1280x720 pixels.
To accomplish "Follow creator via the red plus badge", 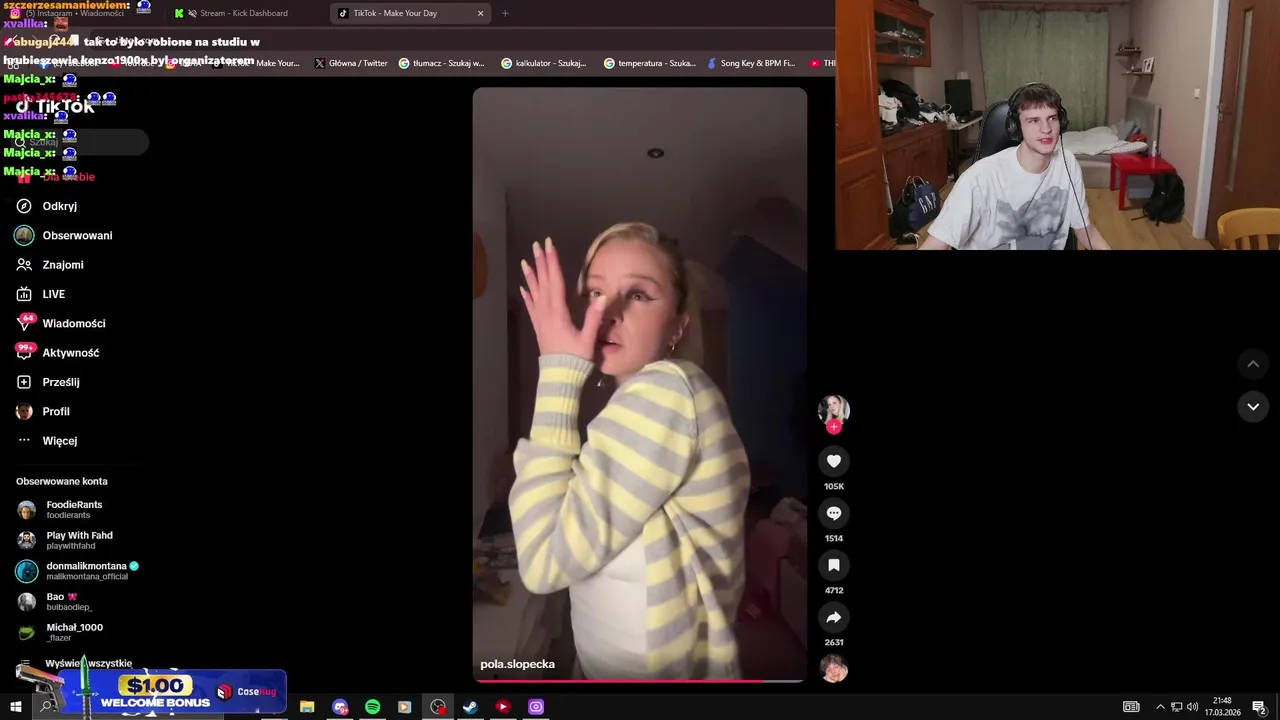I will [x=833, y=427].
